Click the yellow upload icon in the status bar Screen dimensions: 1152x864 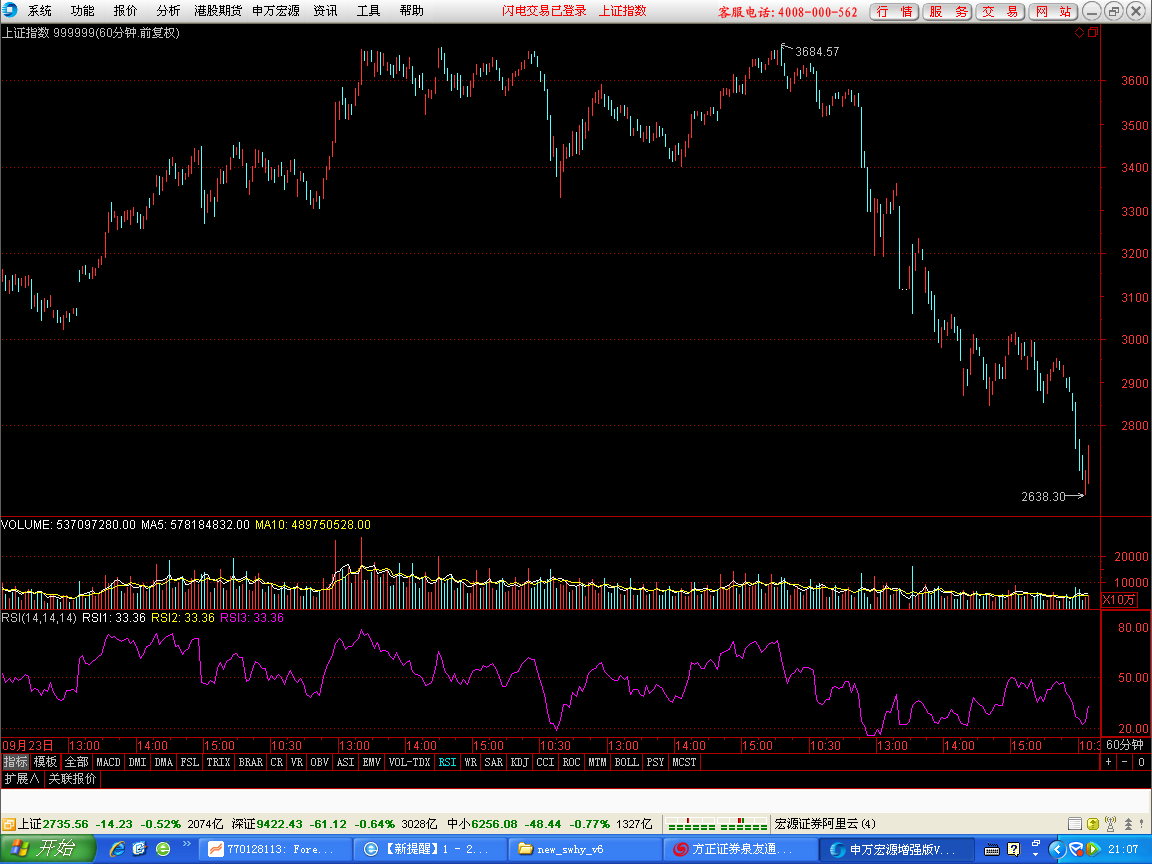[x=1092, y=824]
